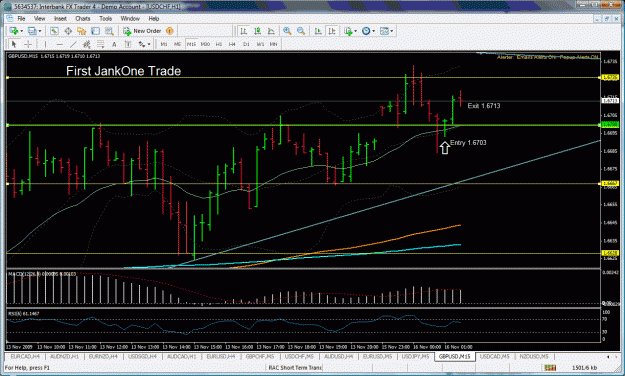Select the cursor arrow tool
The height and width of the screenshot is (376, 625).
(14, 44)
